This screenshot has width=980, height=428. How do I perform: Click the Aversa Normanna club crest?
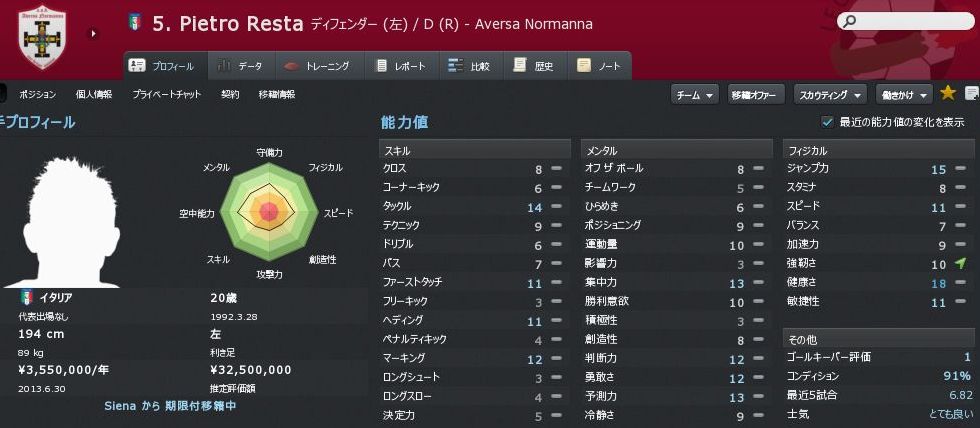(42, 39)
